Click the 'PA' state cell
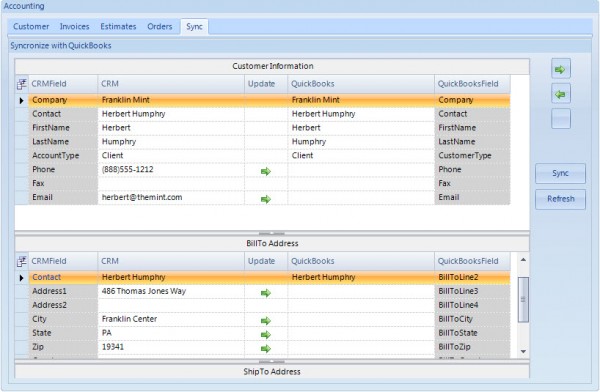Screen dimensions: 600x392 (x=171, y=333)
